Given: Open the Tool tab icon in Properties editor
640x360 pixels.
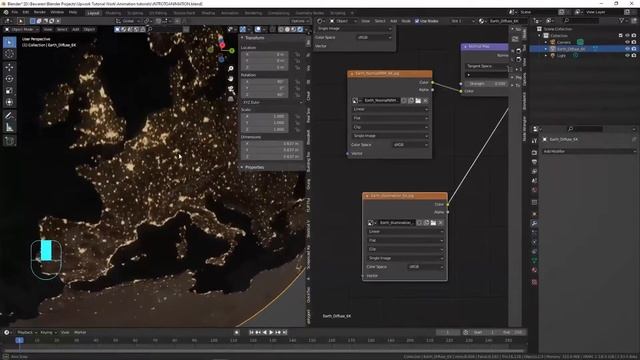Looking at the screenshot, I should pos(534,141).
